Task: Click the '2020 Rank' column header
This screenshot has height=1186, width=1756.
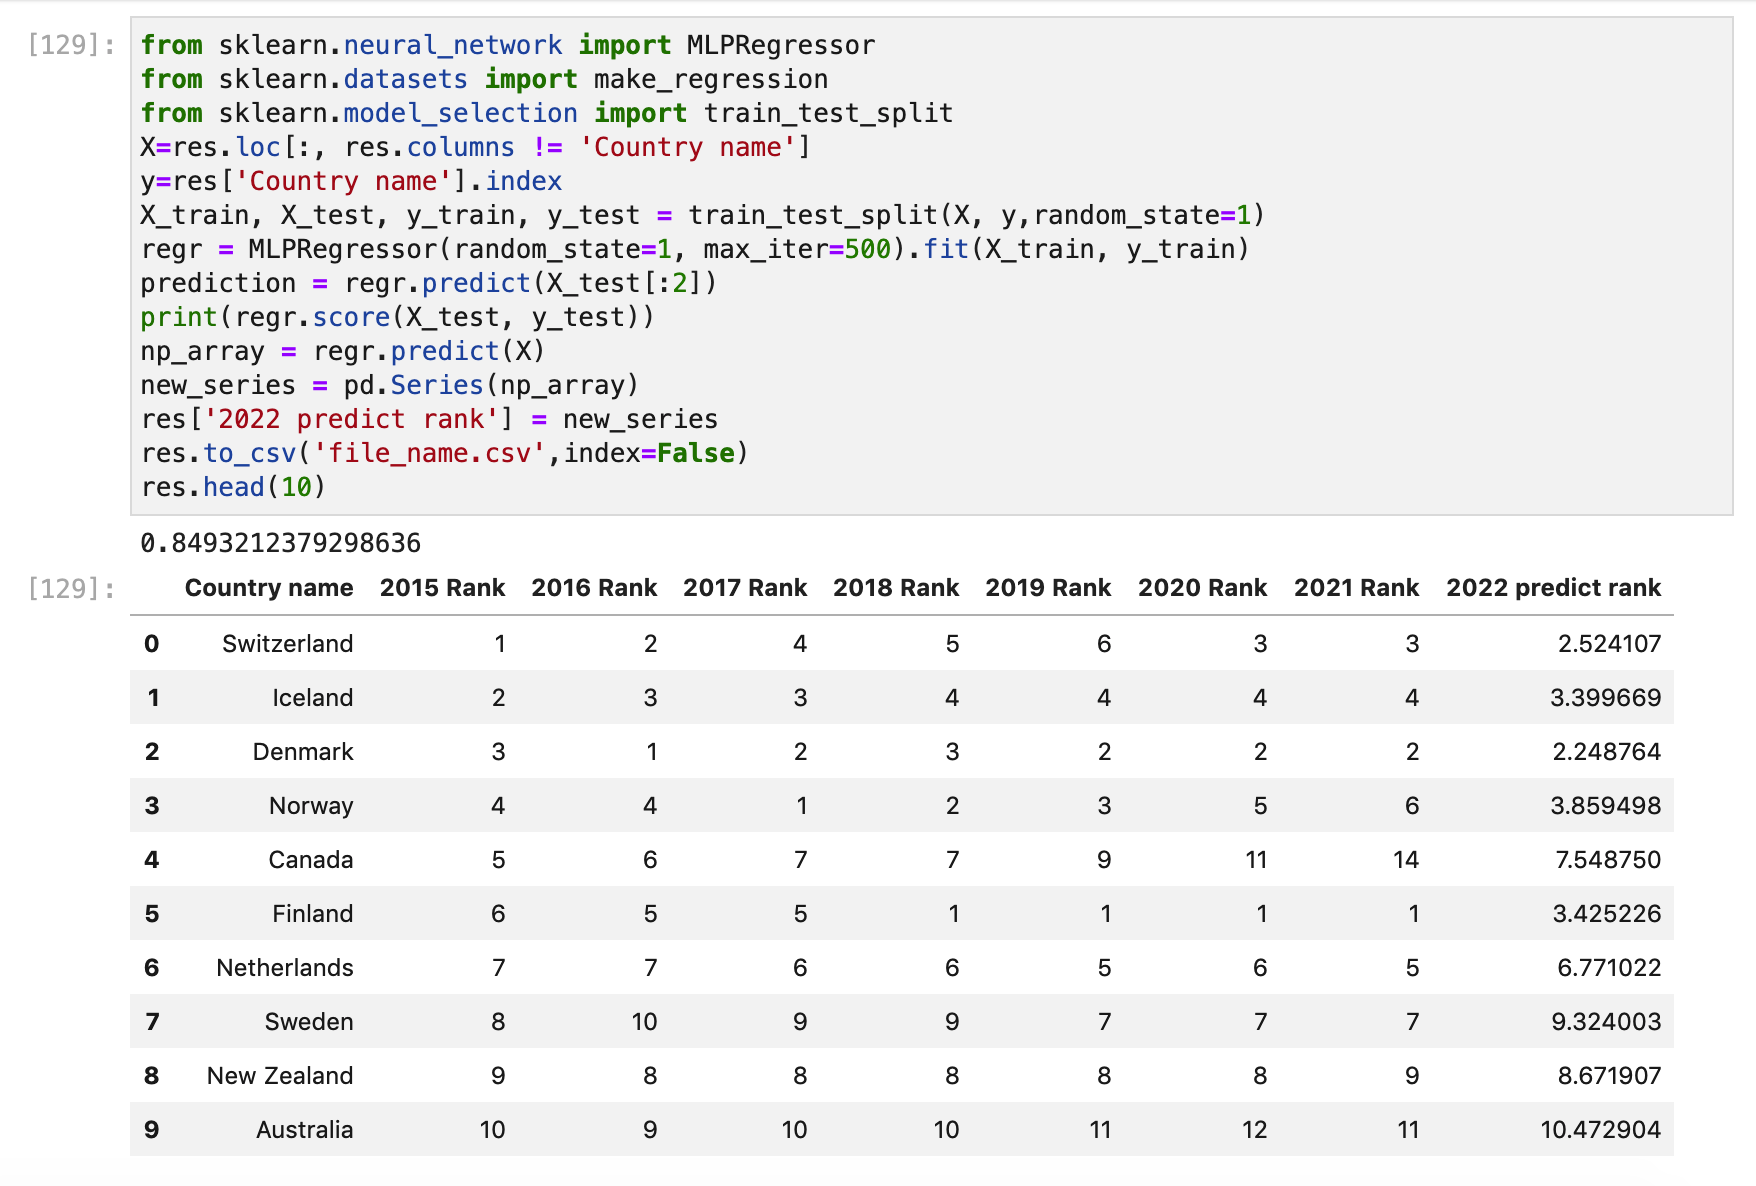Action: click(x=1202, y=588)
